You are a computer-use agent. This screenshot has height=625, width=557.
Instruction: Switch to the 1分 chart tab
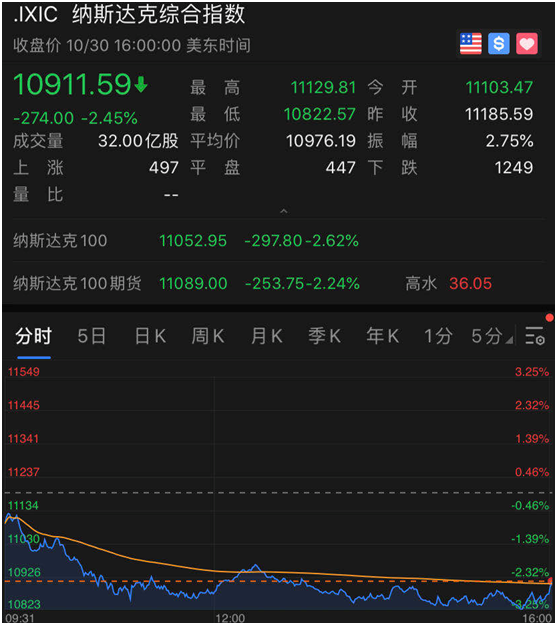(438, 336)
